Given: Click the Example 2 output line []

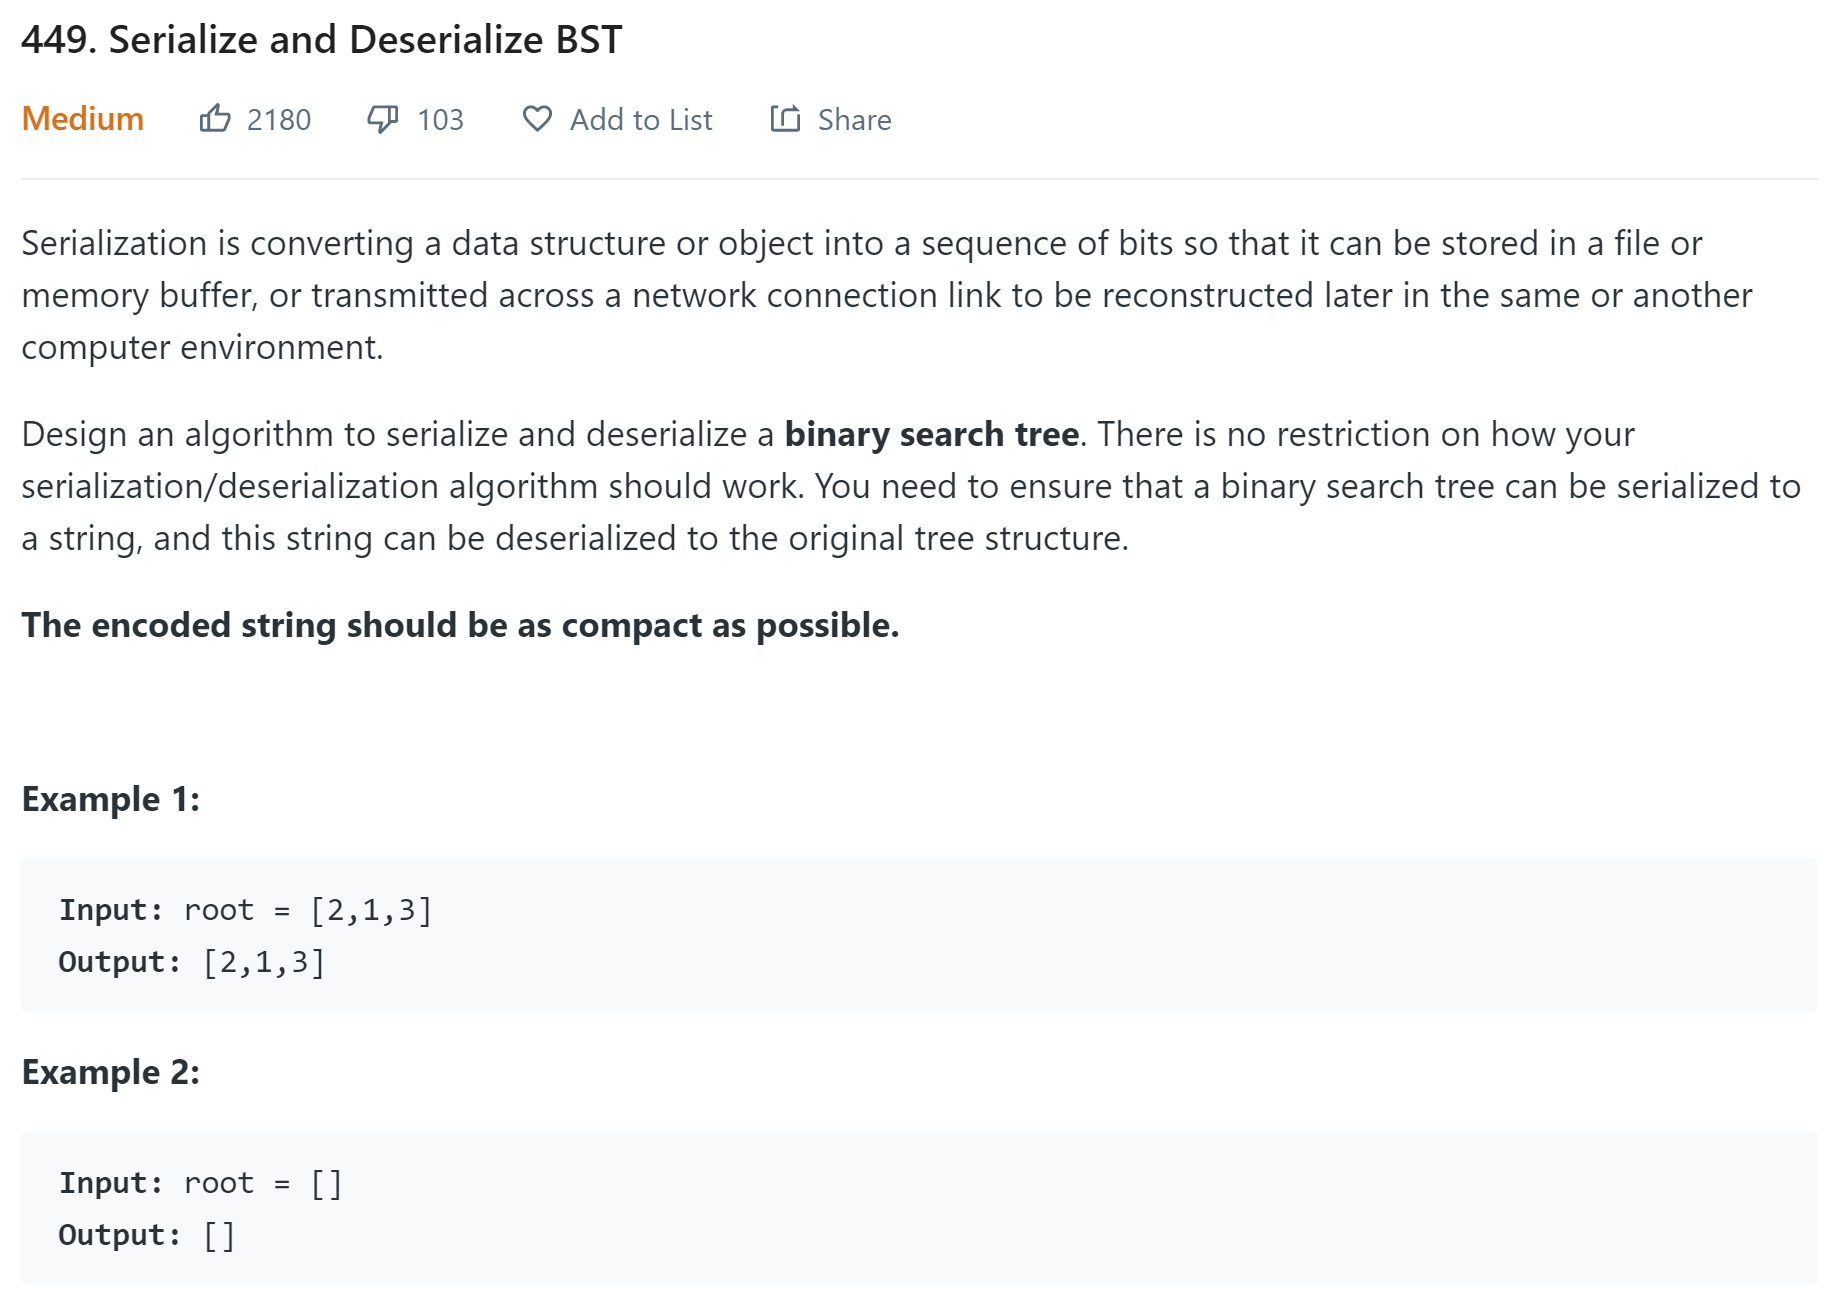Looking at the screenshot, I should pyautogui.click(x=147, y=1235).
